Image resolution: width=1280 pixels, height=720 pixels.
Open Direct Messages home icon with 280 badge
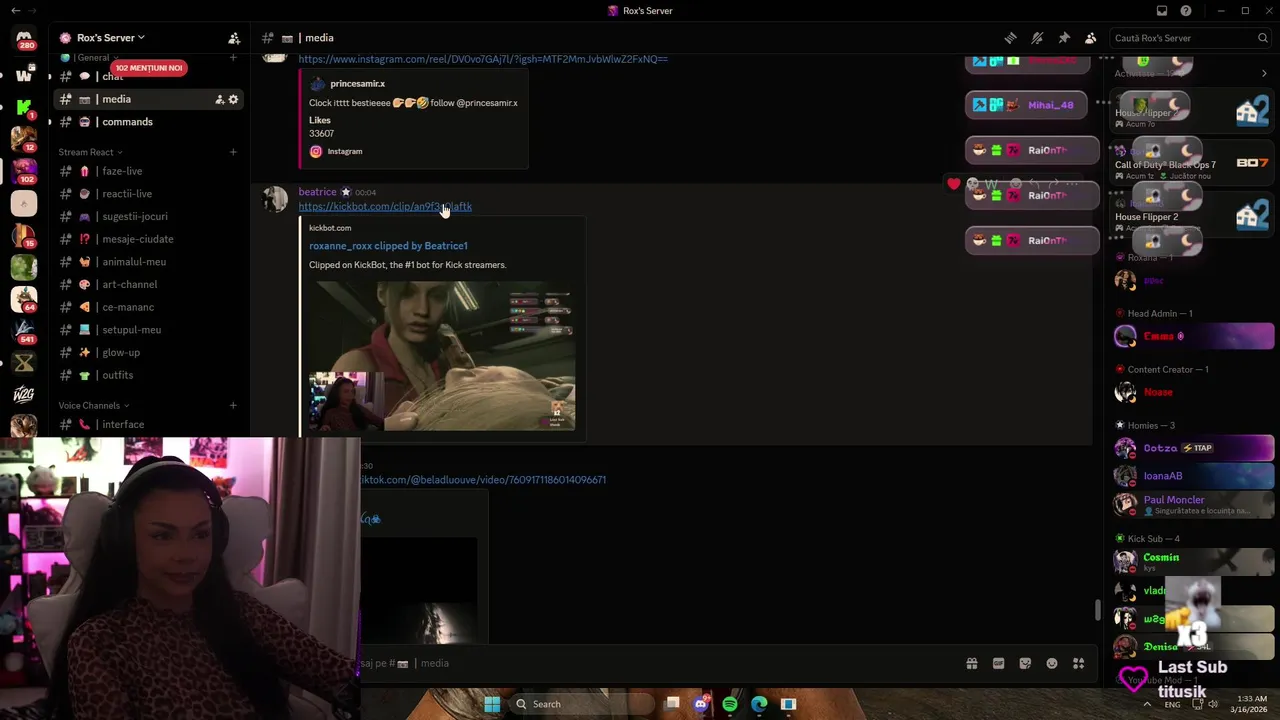pos(24,39)
